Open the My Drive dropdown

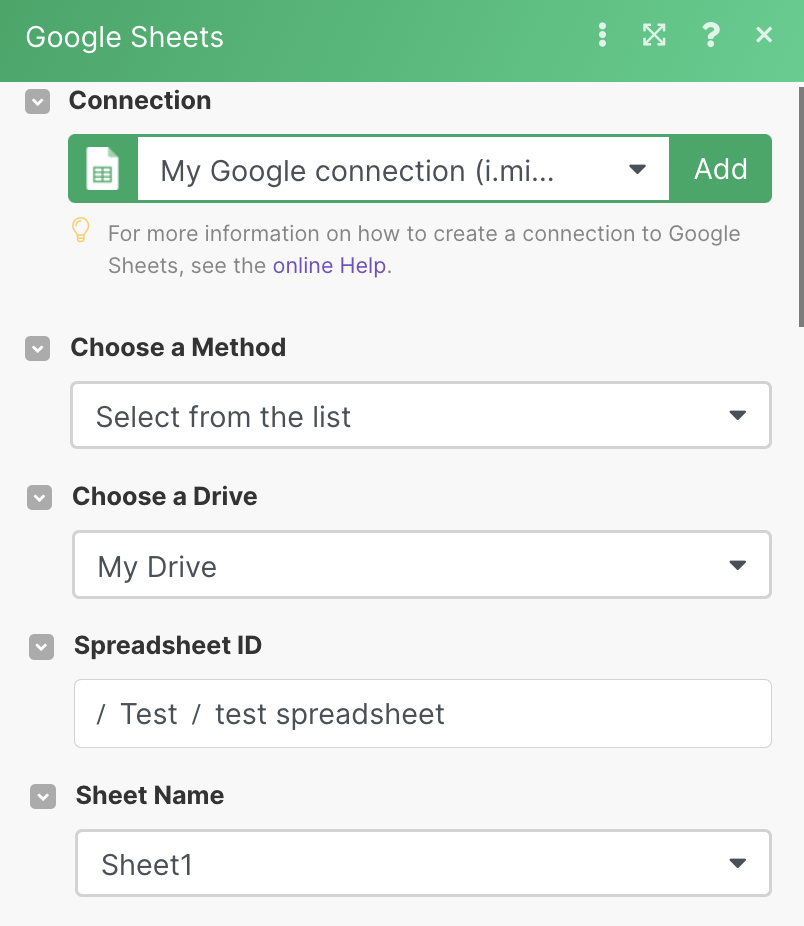click(x=421, y=566)
